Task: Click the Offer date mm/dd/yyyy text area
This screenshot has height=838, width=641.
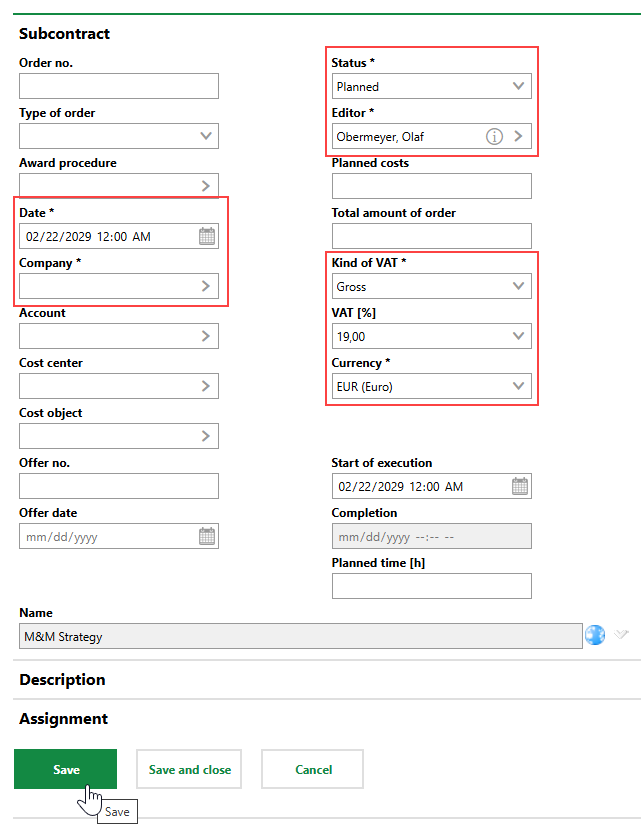Action: (62, 537)
